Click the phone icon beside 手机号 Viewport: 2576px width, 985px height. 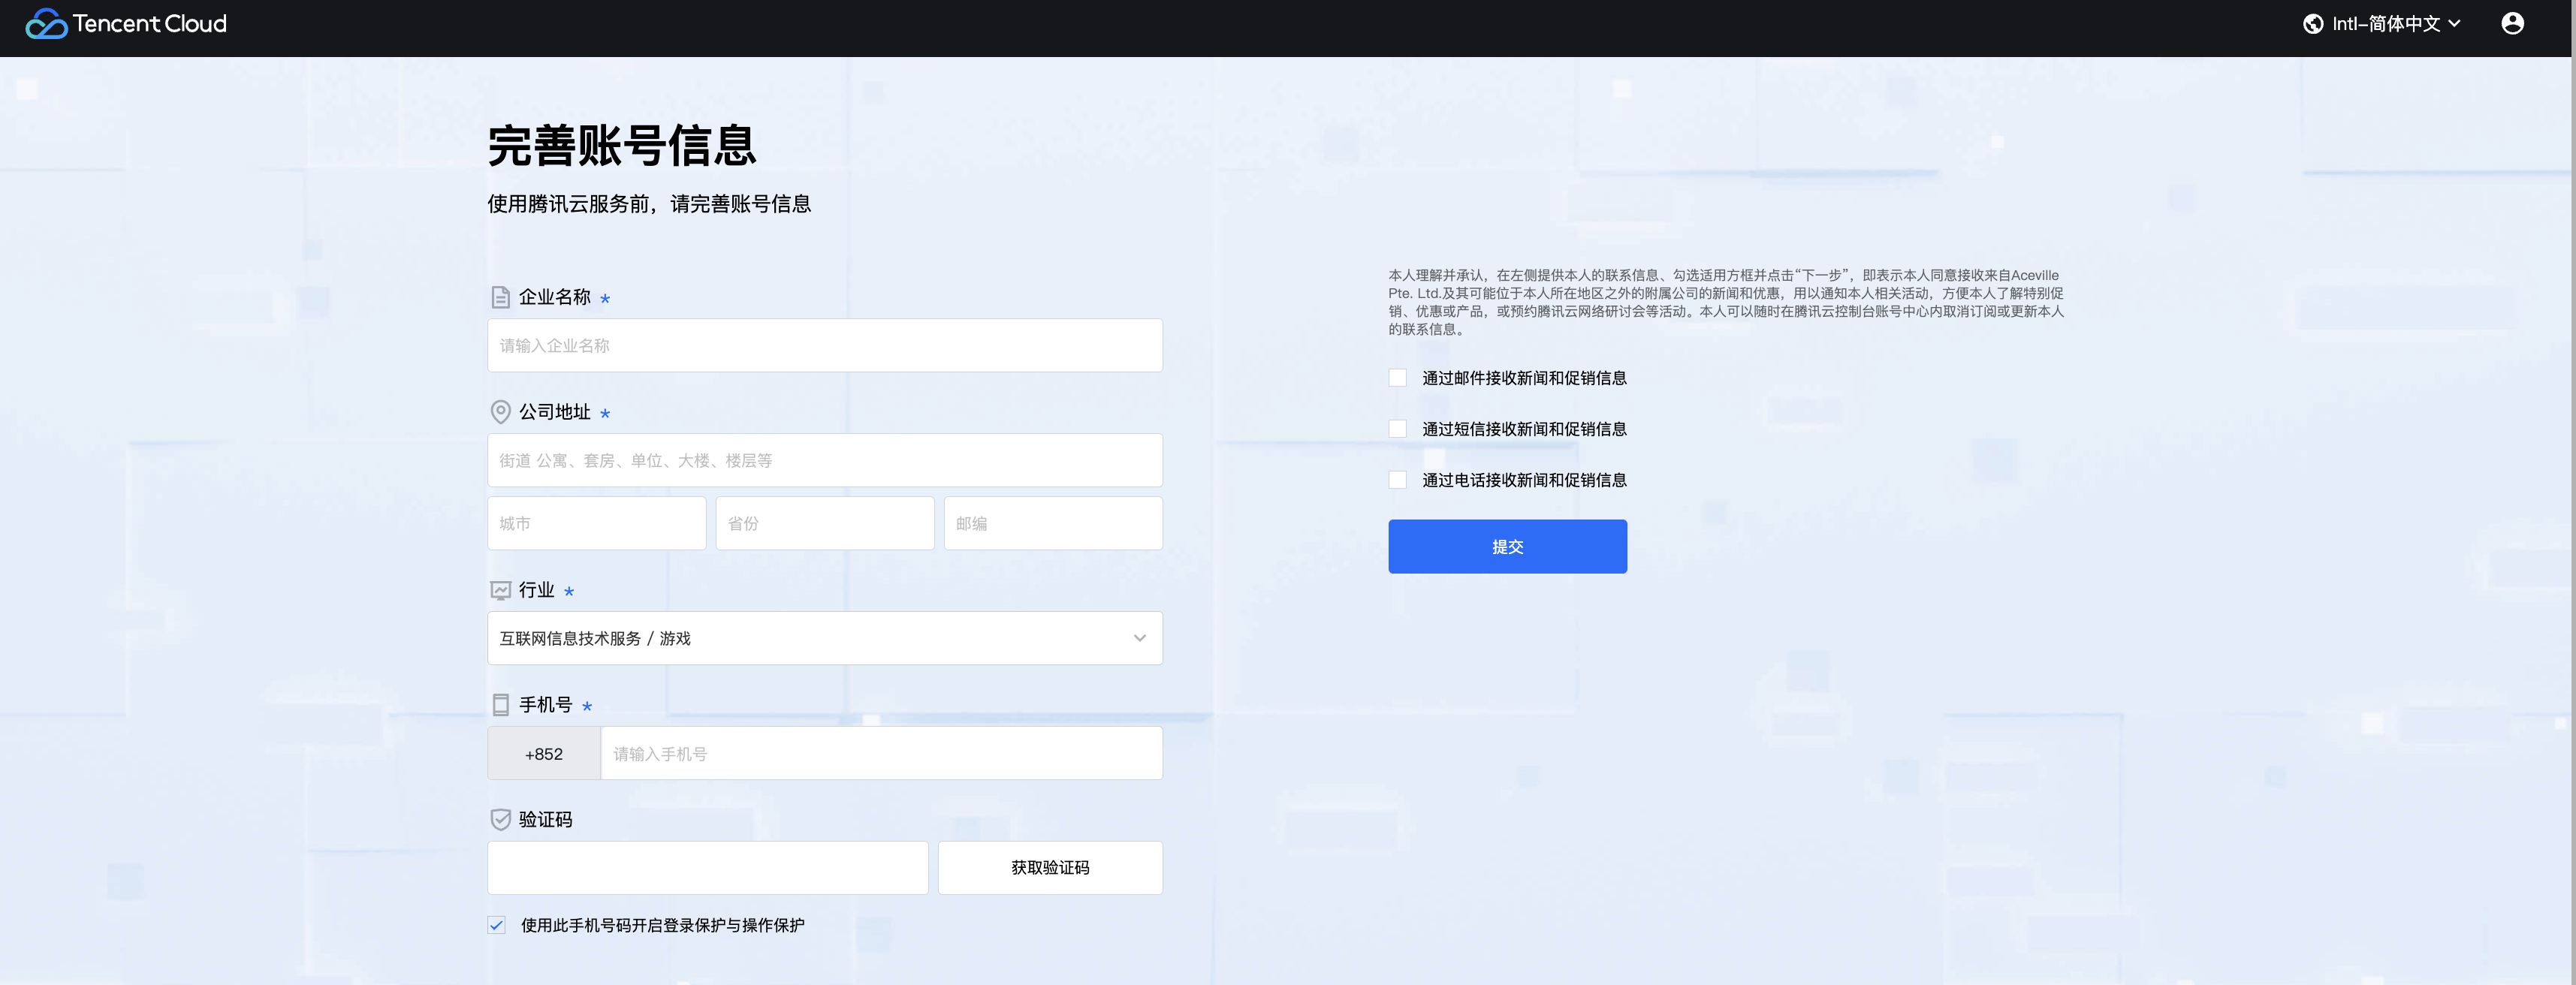(500, 705)
